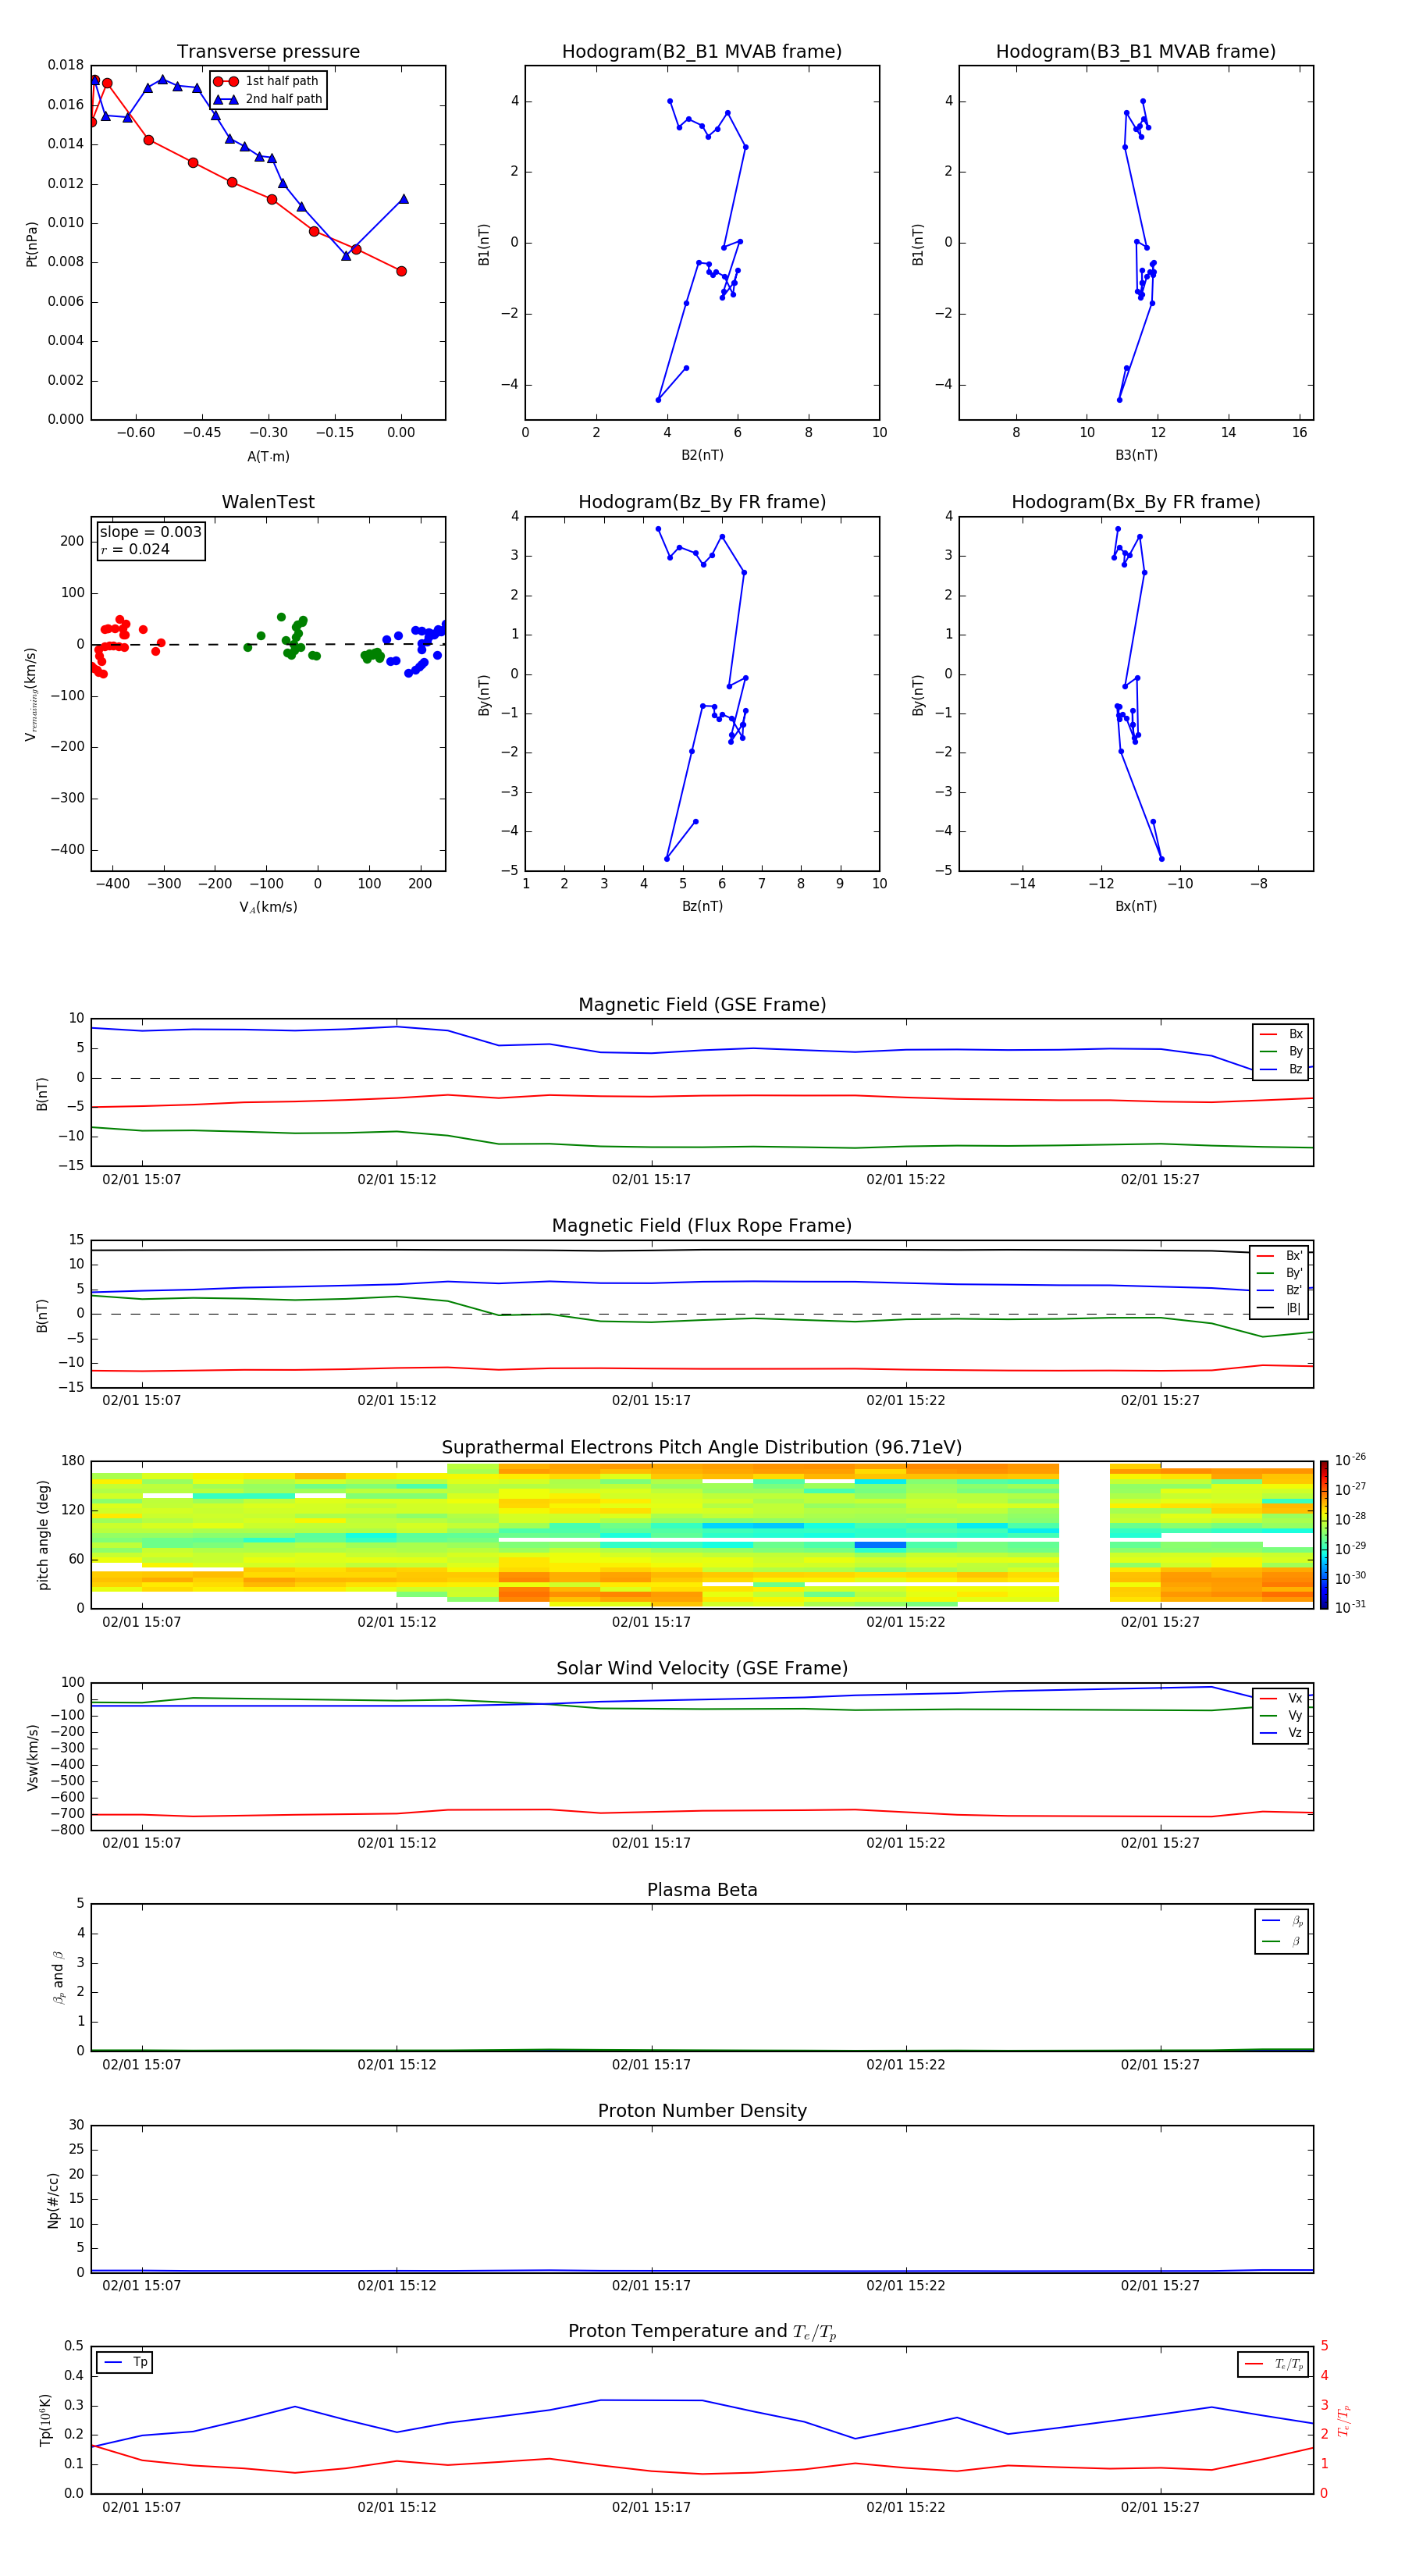Click the 'Tp(10^6K)' y-axis label
The width and height of the screenshot is (1405, 2576).
pyautogui.click(x=45, y=2421)
